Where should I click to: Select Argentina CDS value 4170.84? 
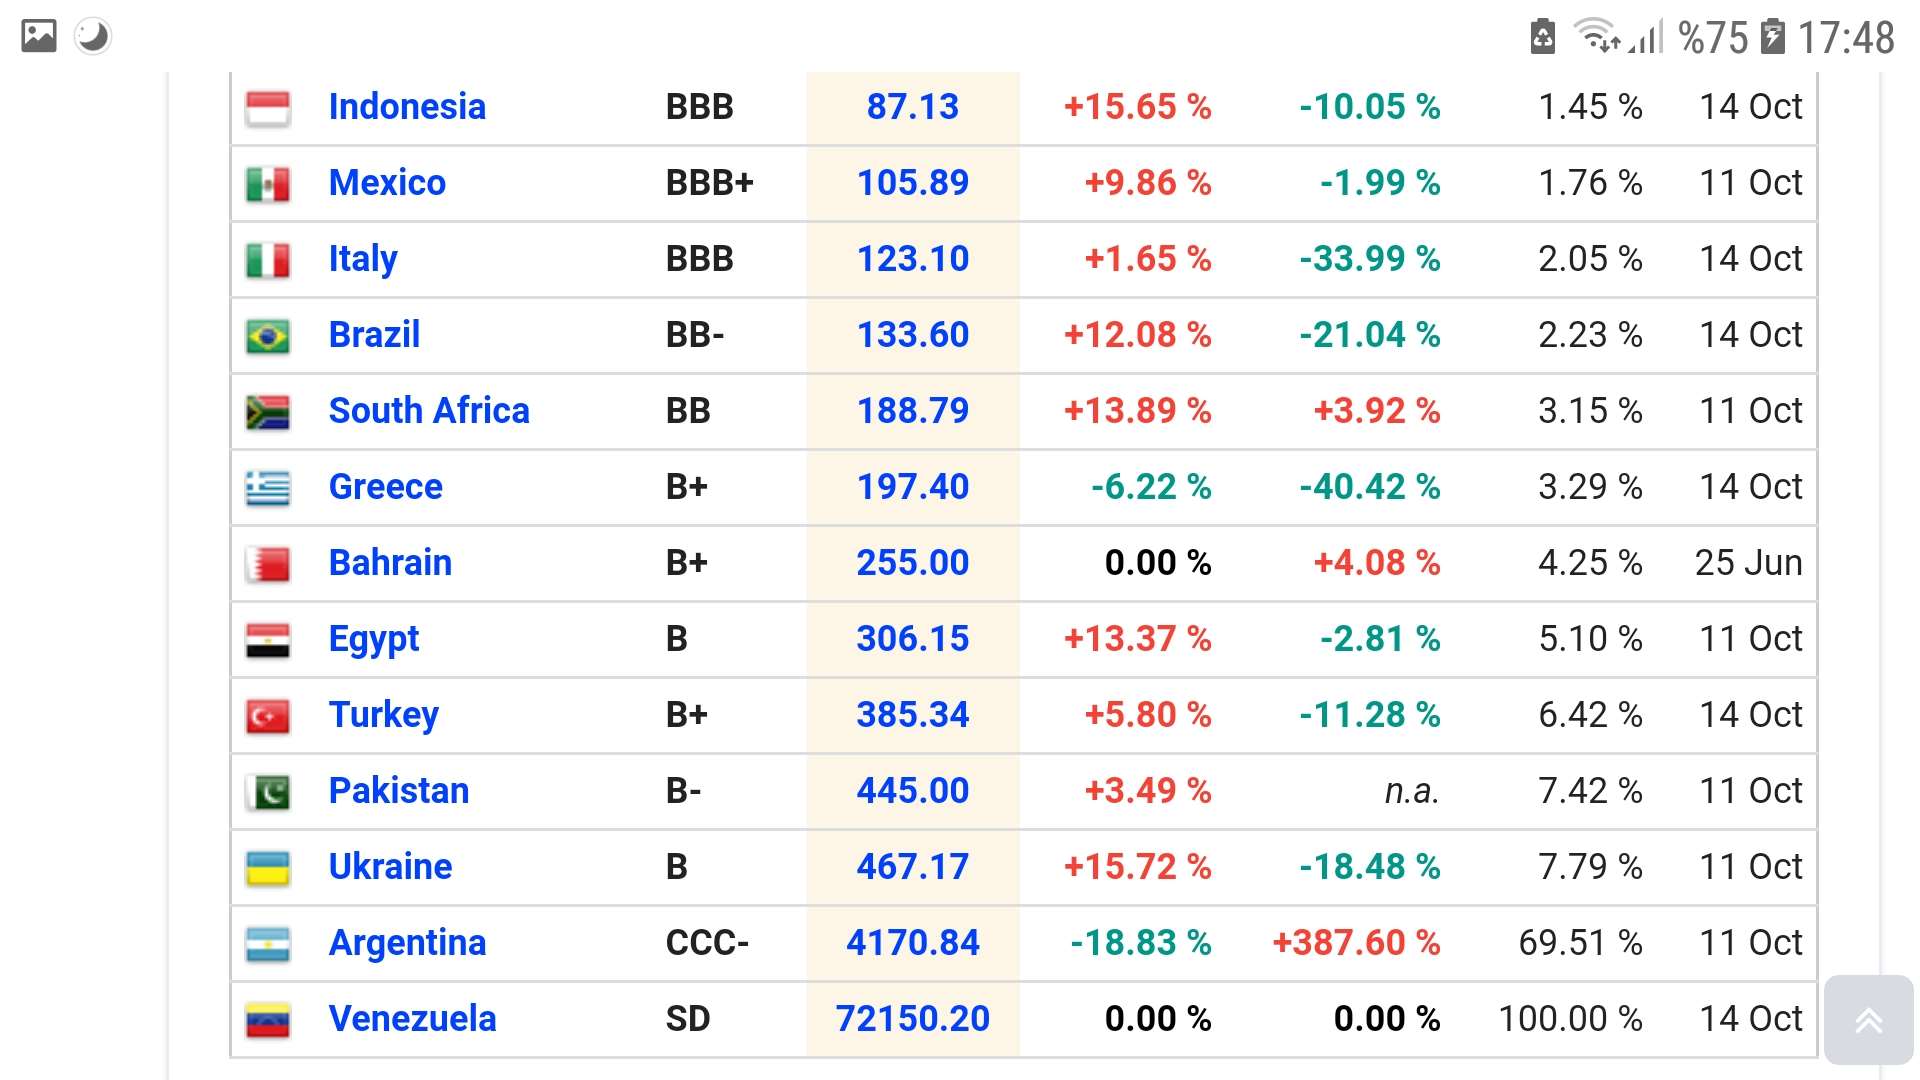pyautogui.click(x=912, y=943)
